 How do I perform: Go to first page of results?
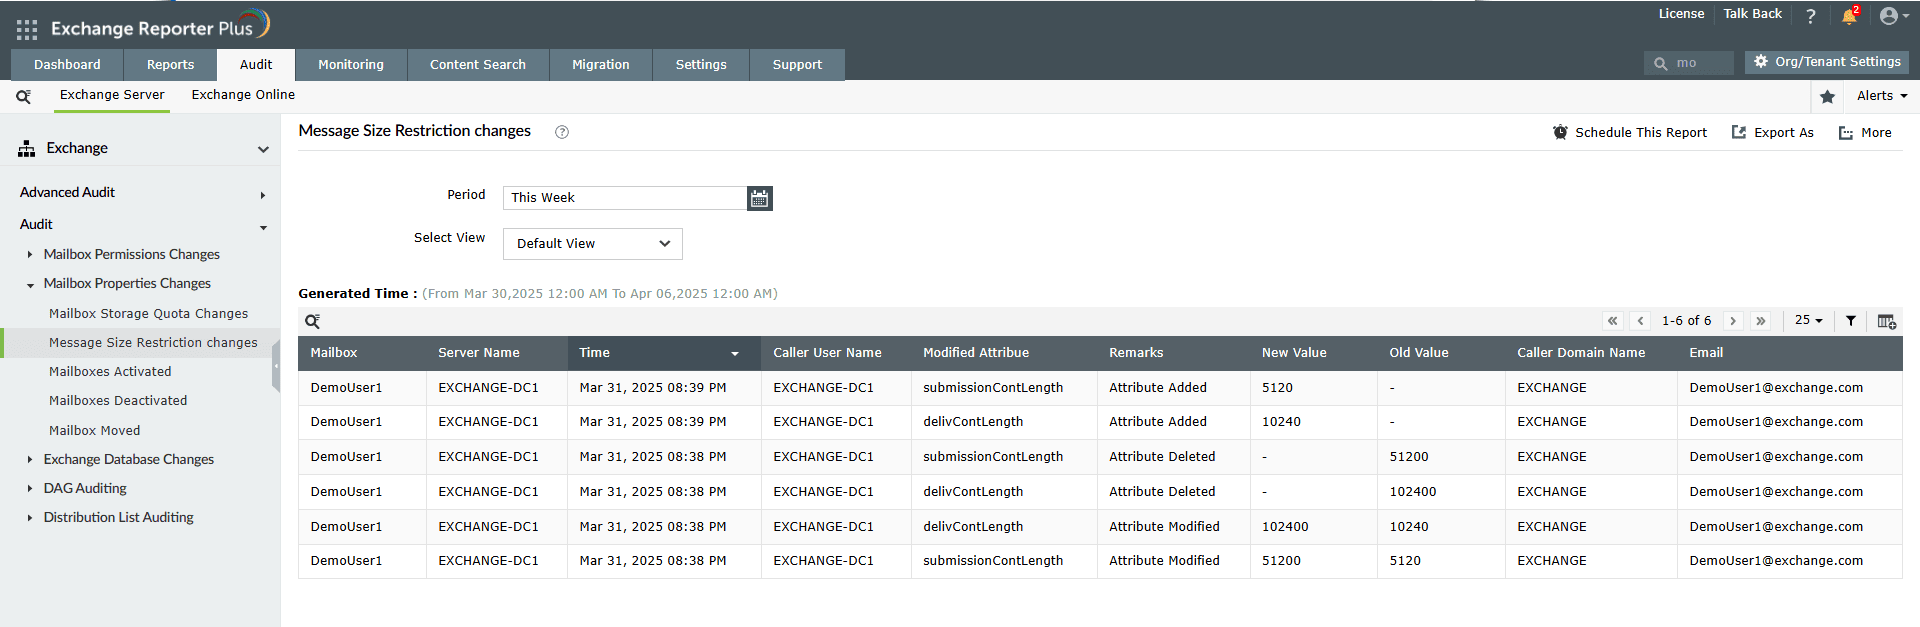point(1612,321)
